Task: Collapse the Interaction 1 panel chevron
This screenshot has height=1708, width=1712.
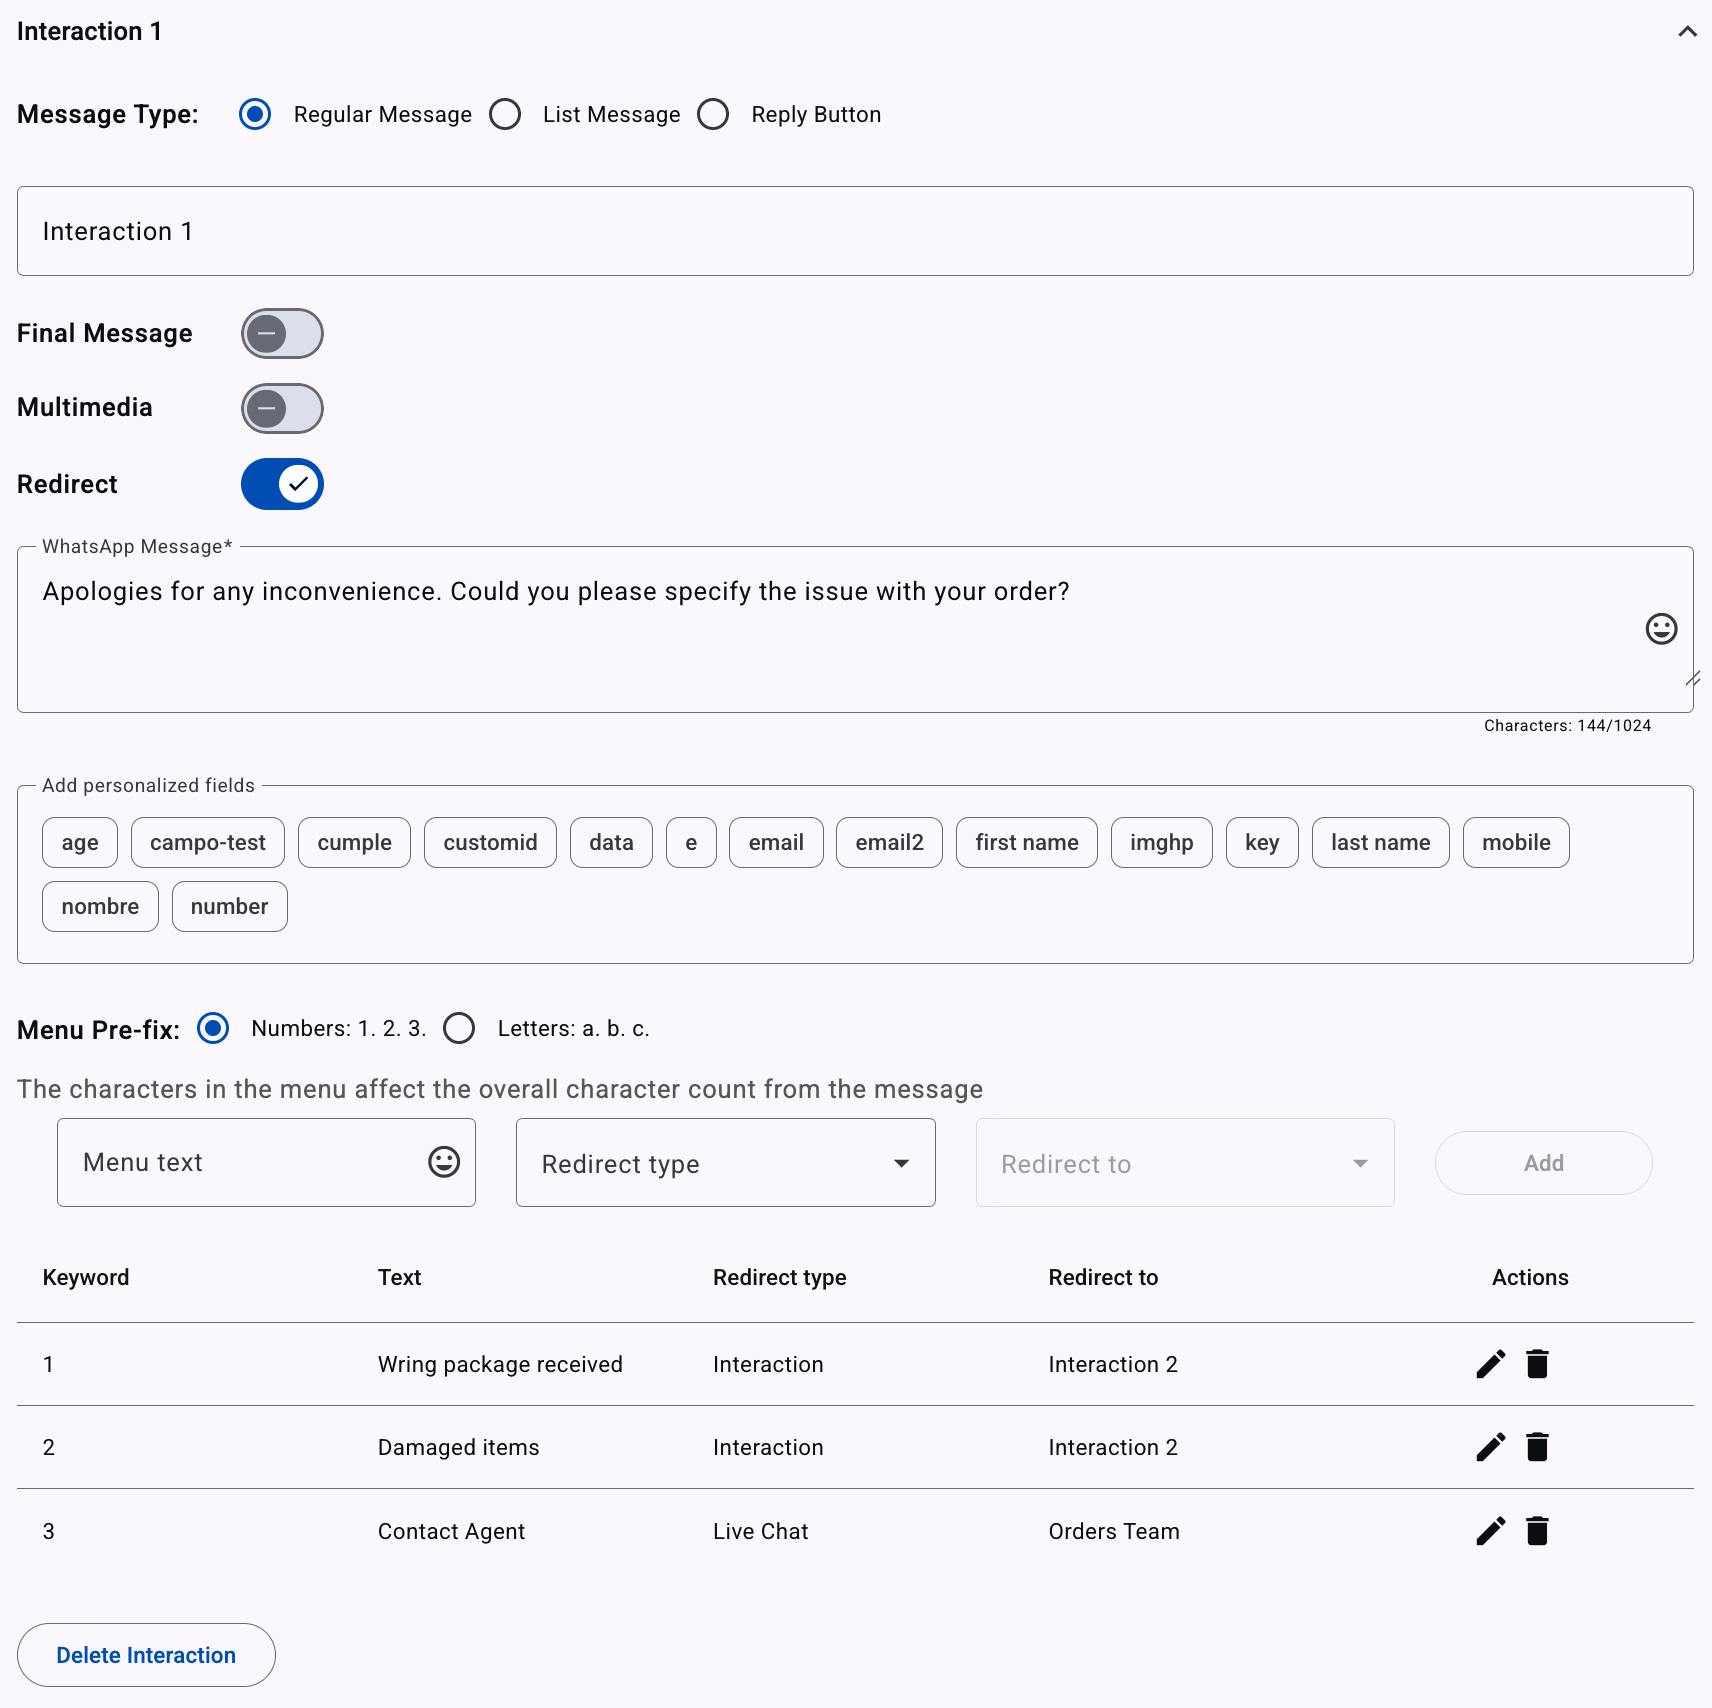Action: pos(1687,32)
